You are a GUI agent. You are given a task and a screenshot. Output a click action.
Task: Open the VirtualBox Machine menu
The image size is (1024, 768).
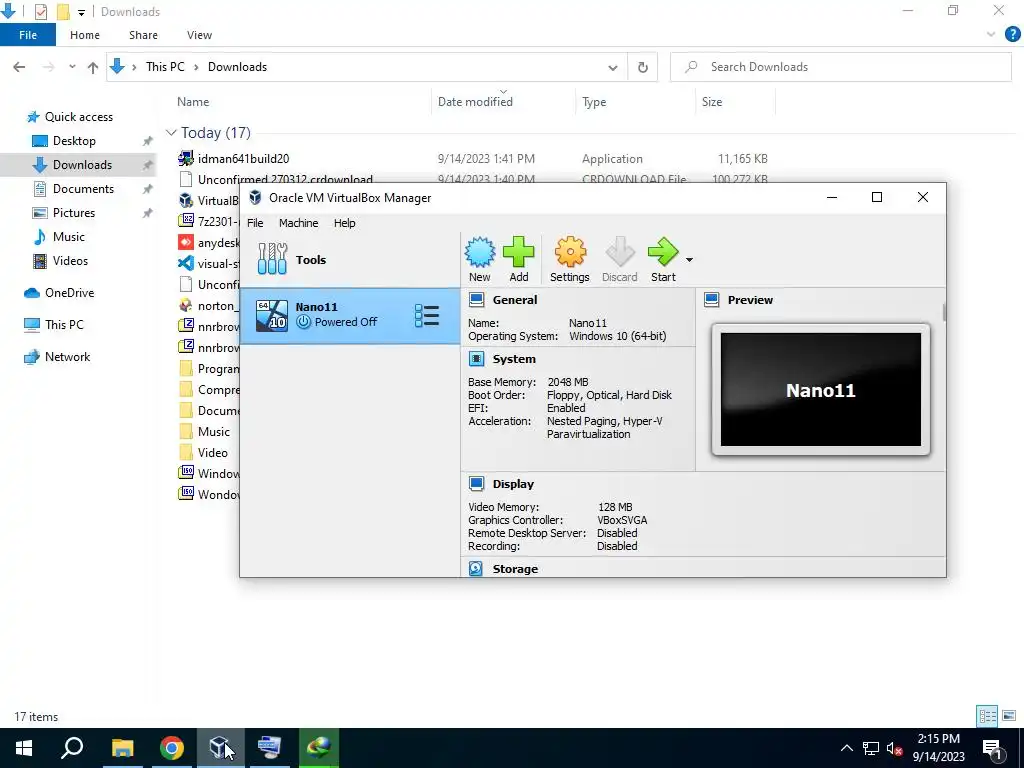tap(298, 223)
